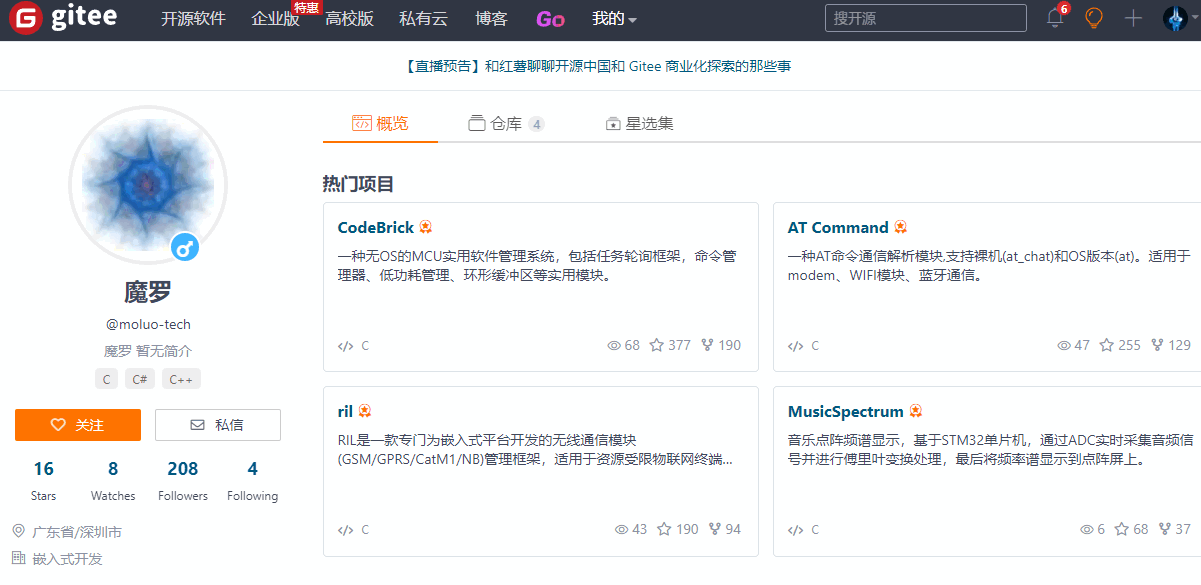Open 开源软件 in the top menu
Screen dimensions: 1201x585
point(193,18)
